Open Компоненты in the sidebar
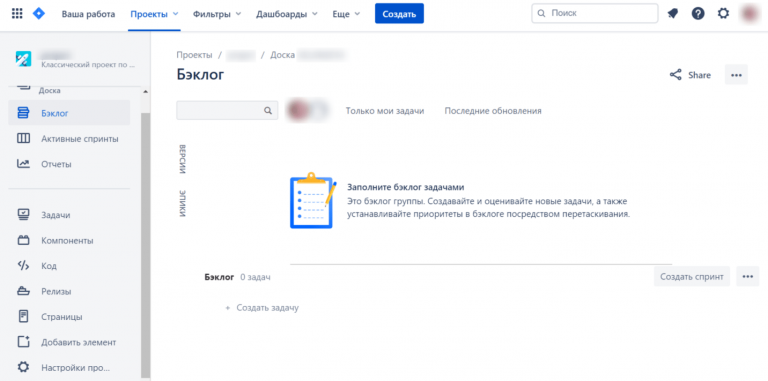768x381 pixels. pyautogui.click(x=69, y=240)
